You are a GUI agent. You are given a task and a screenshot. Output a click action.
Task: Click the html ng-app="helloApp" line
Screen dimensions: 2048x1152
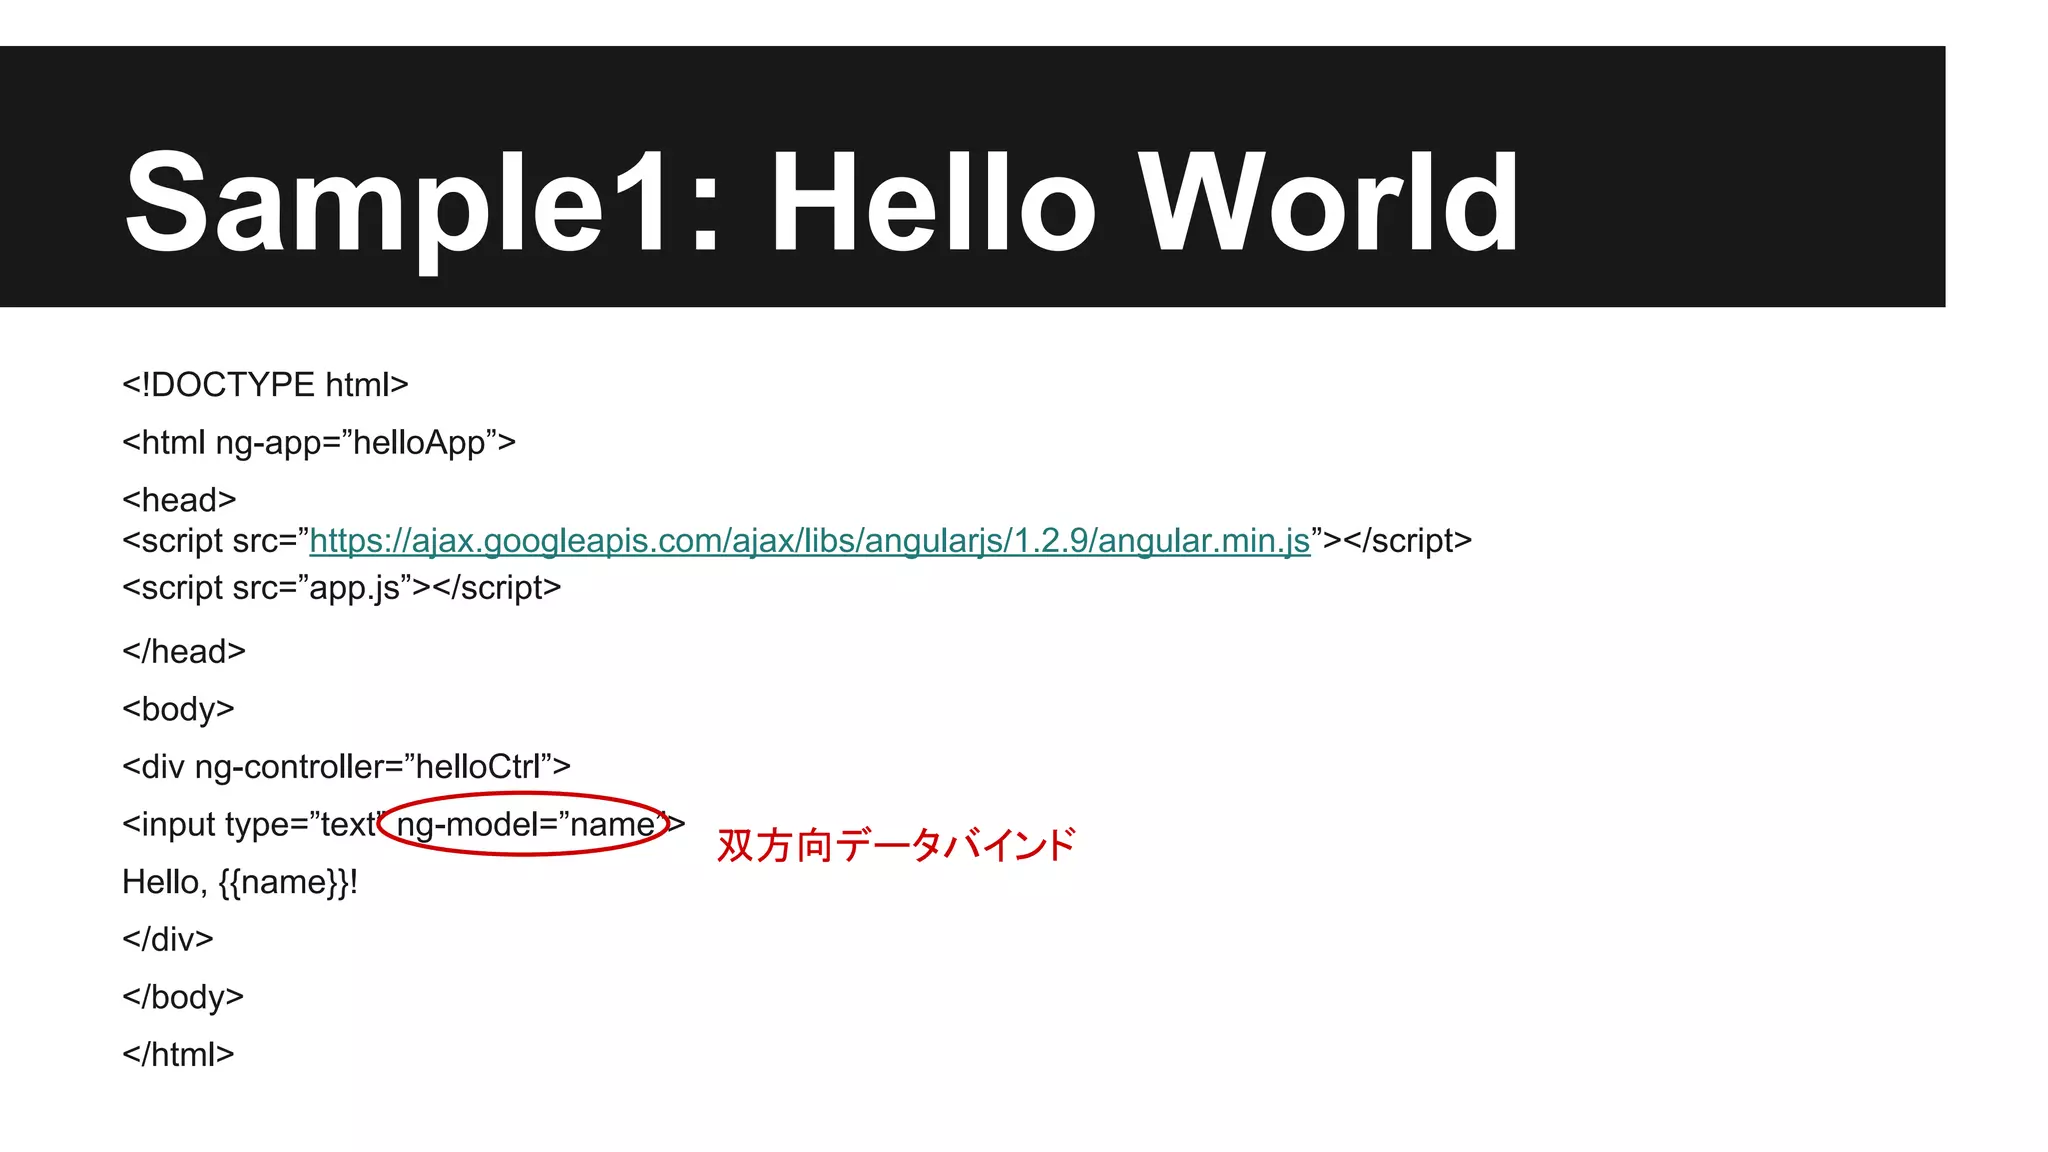pos(319,442)
